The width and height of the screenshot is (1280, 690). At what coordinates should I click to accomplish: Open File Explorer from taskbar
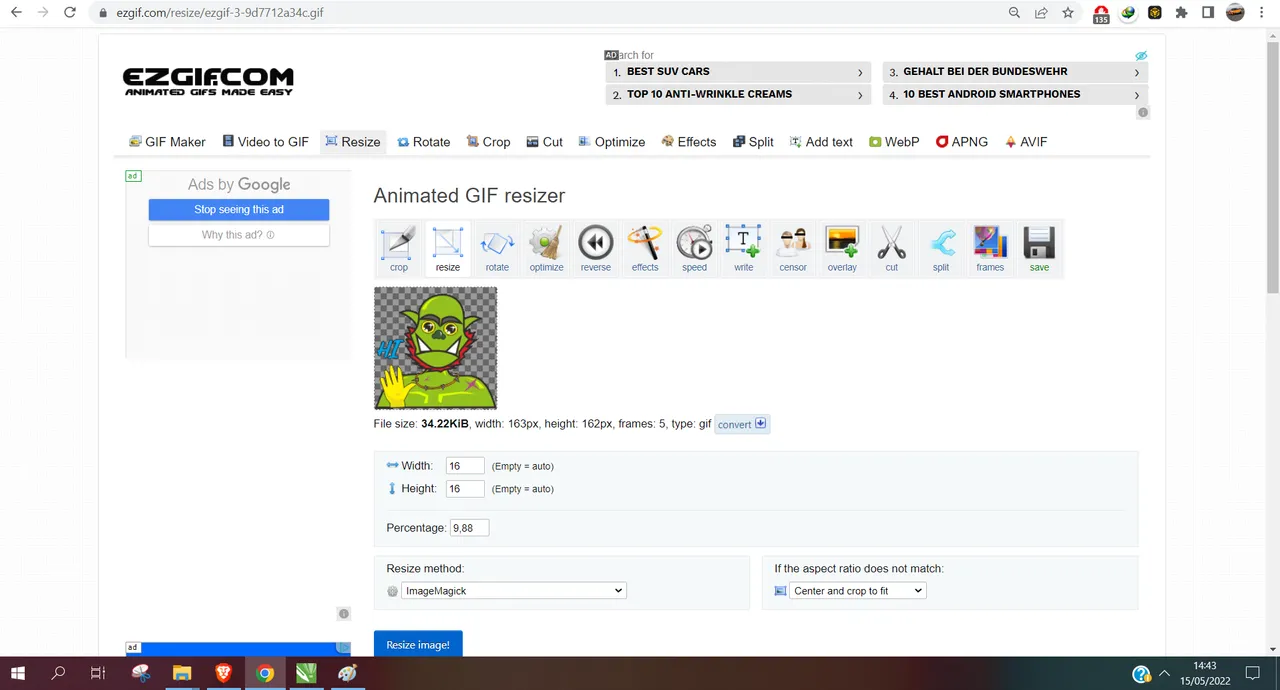pyautogui.click(x=181, y=673)
